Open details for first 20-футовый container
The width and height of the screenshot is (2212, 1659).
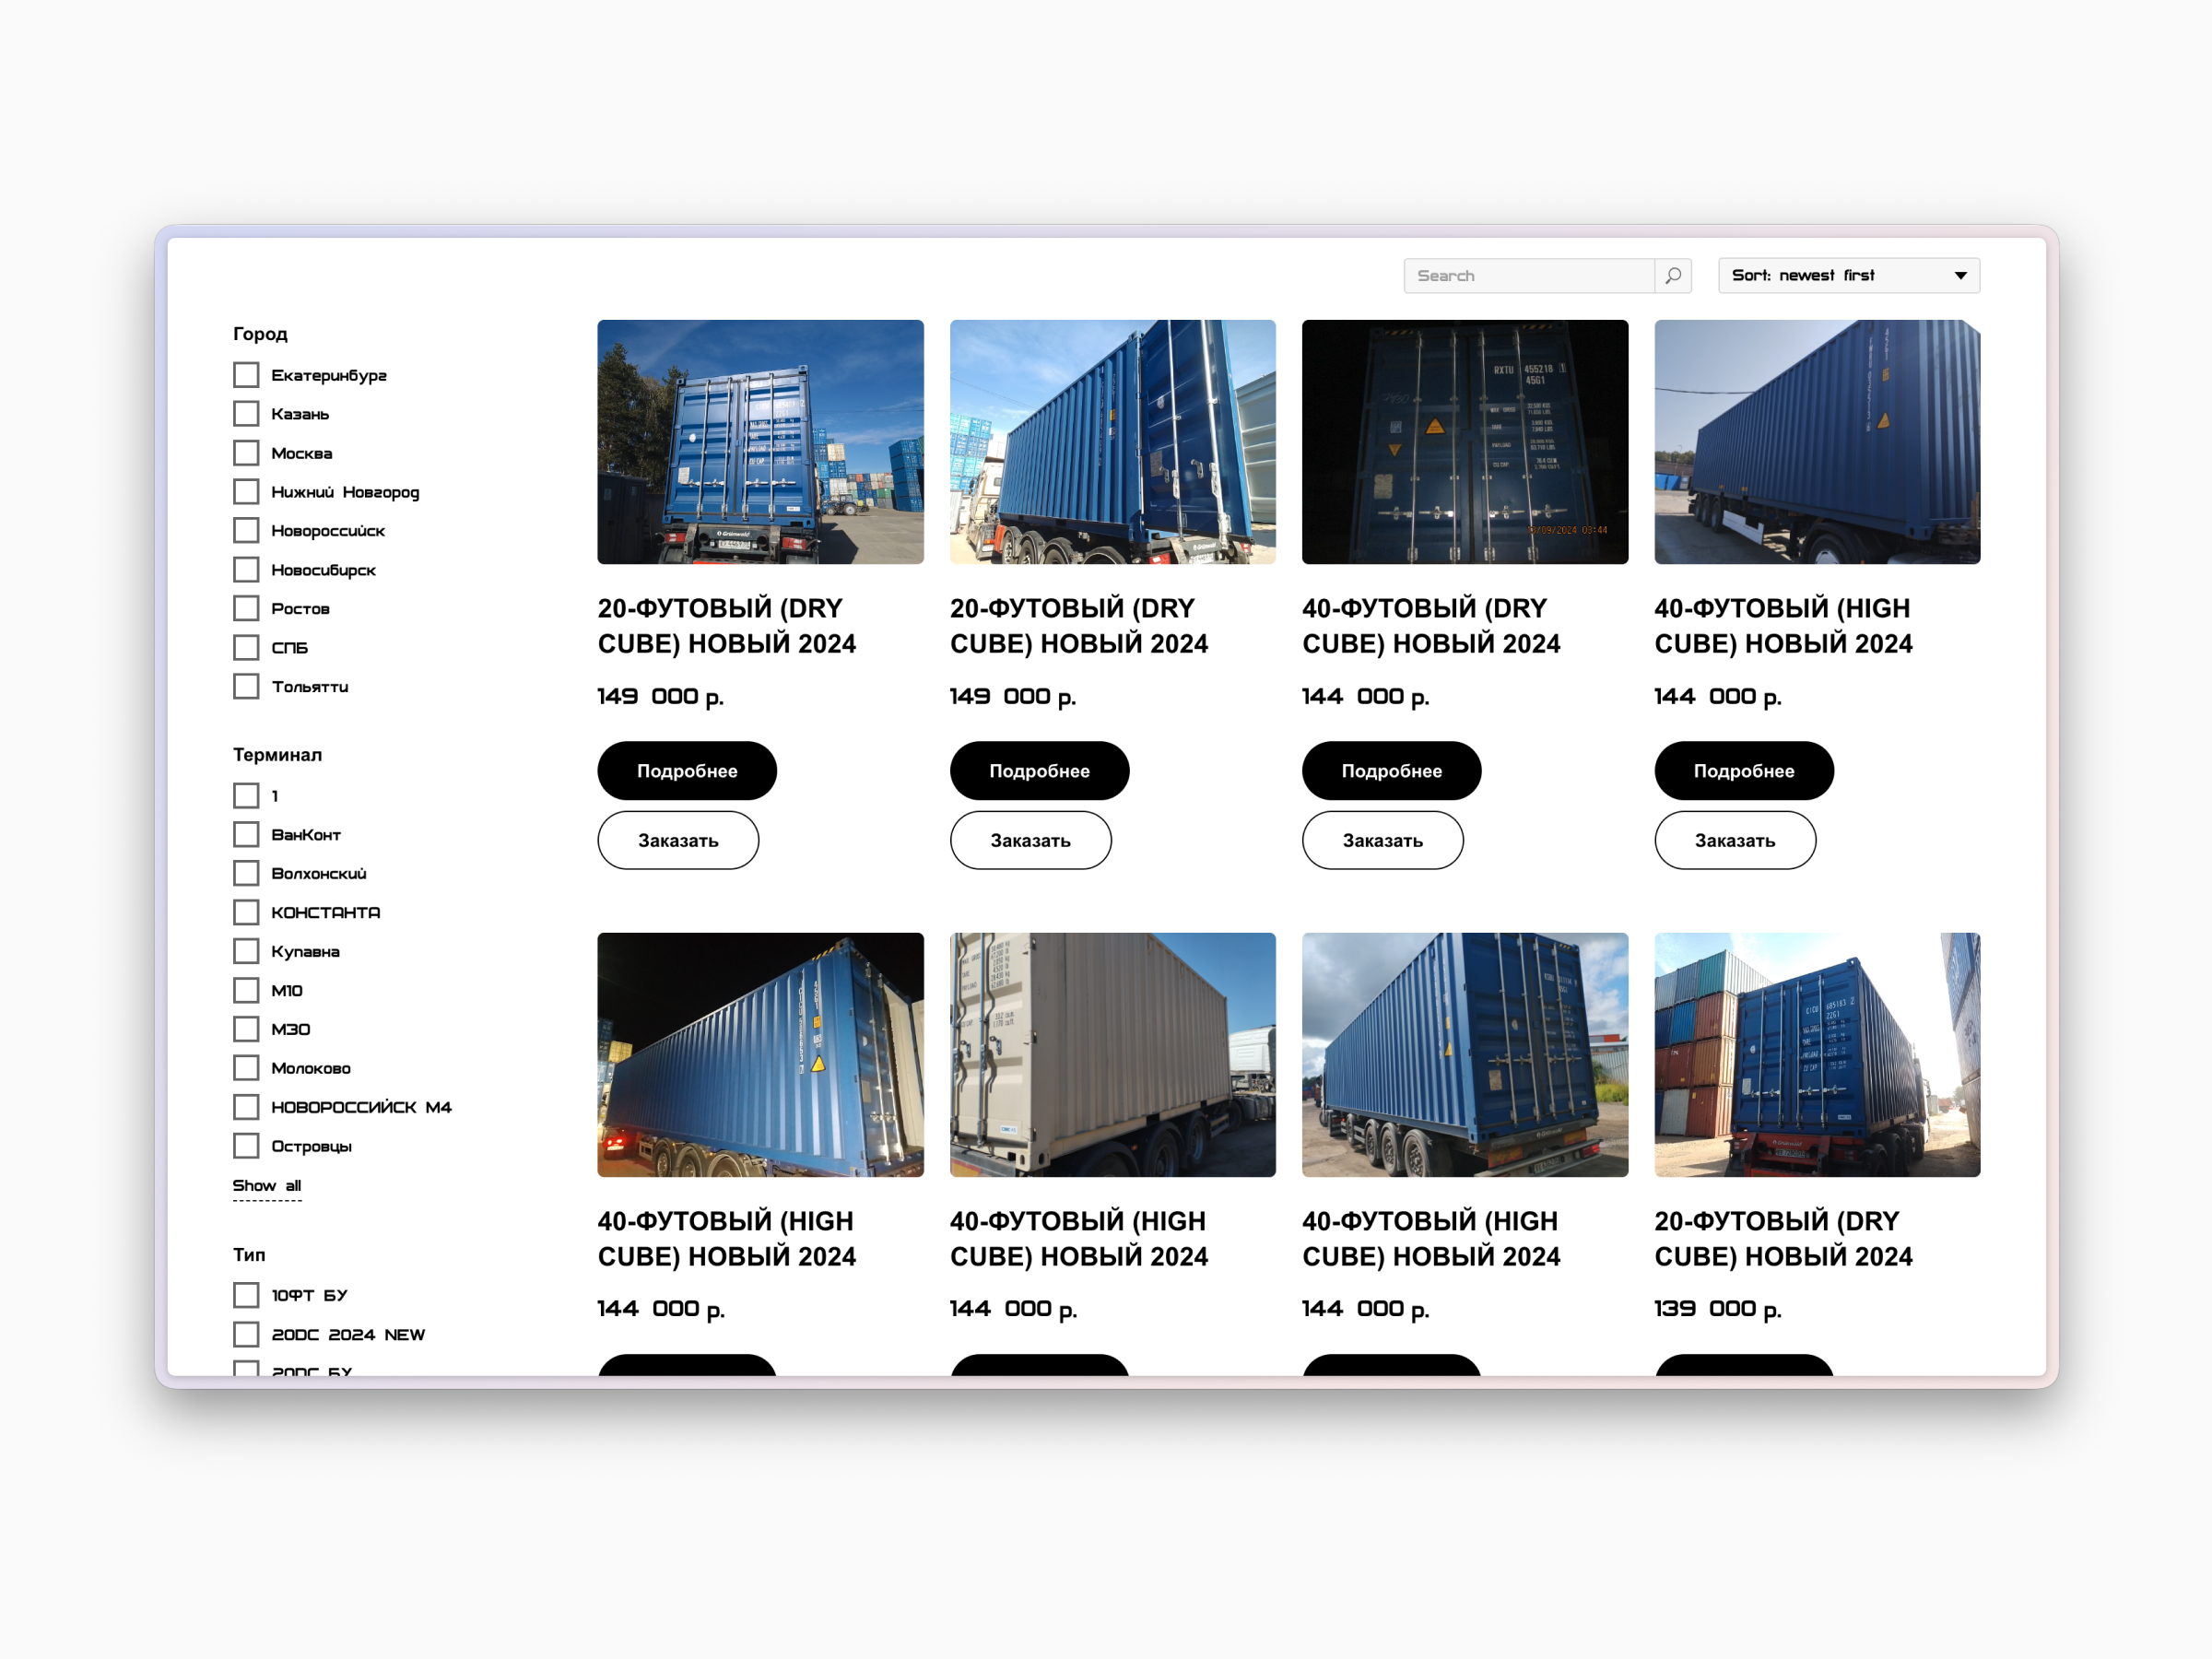(x=687, y=771)
